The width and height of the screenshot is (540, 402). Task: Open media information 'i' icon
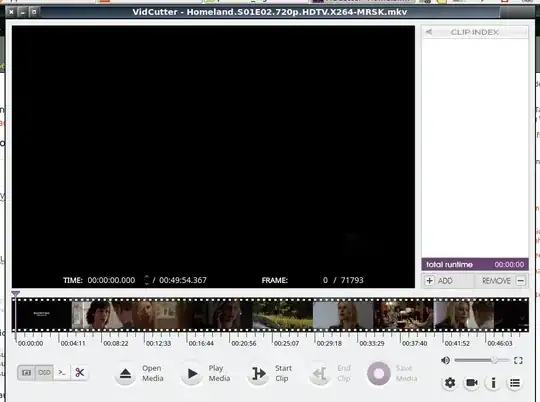pos(494,383)
